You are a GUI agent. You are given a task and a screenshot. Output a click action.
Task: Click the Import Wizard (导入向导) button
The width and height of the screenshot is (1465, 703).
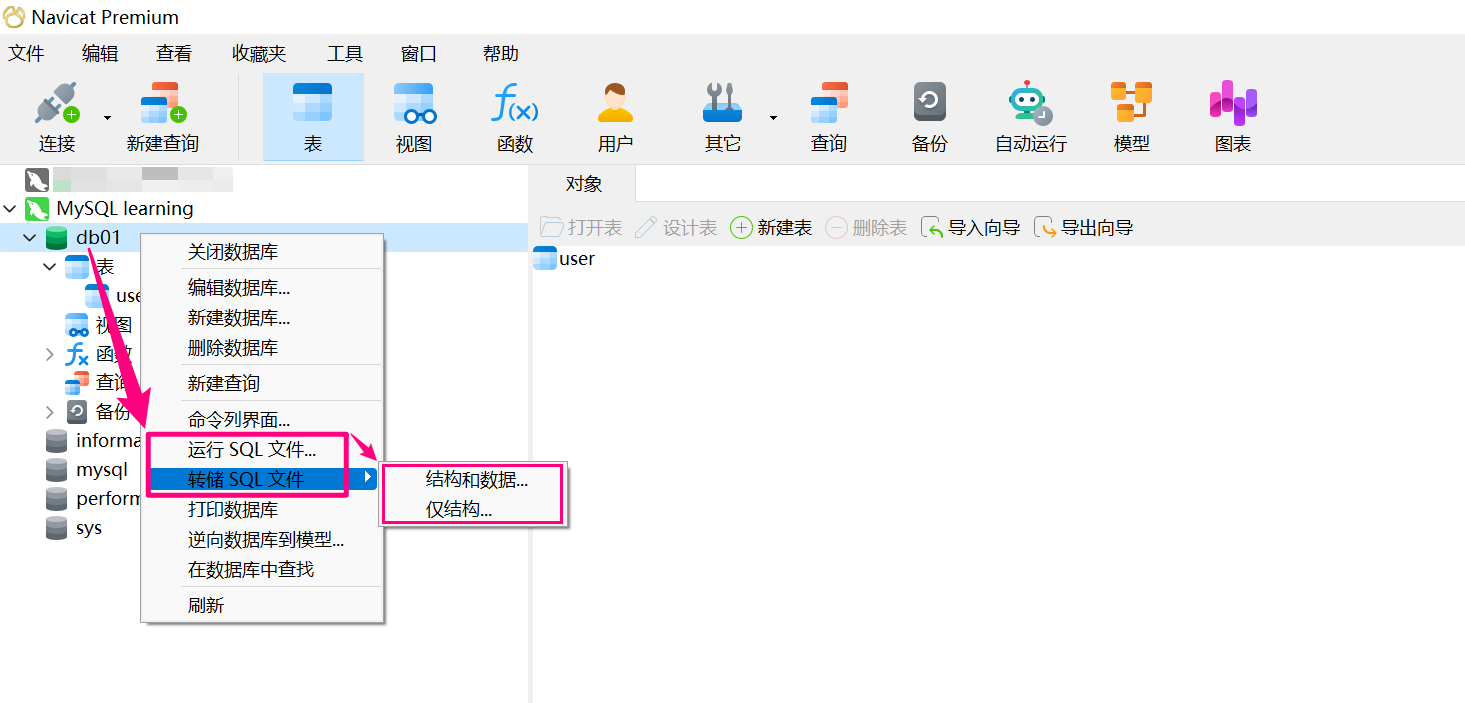click(x=971, y=228)
